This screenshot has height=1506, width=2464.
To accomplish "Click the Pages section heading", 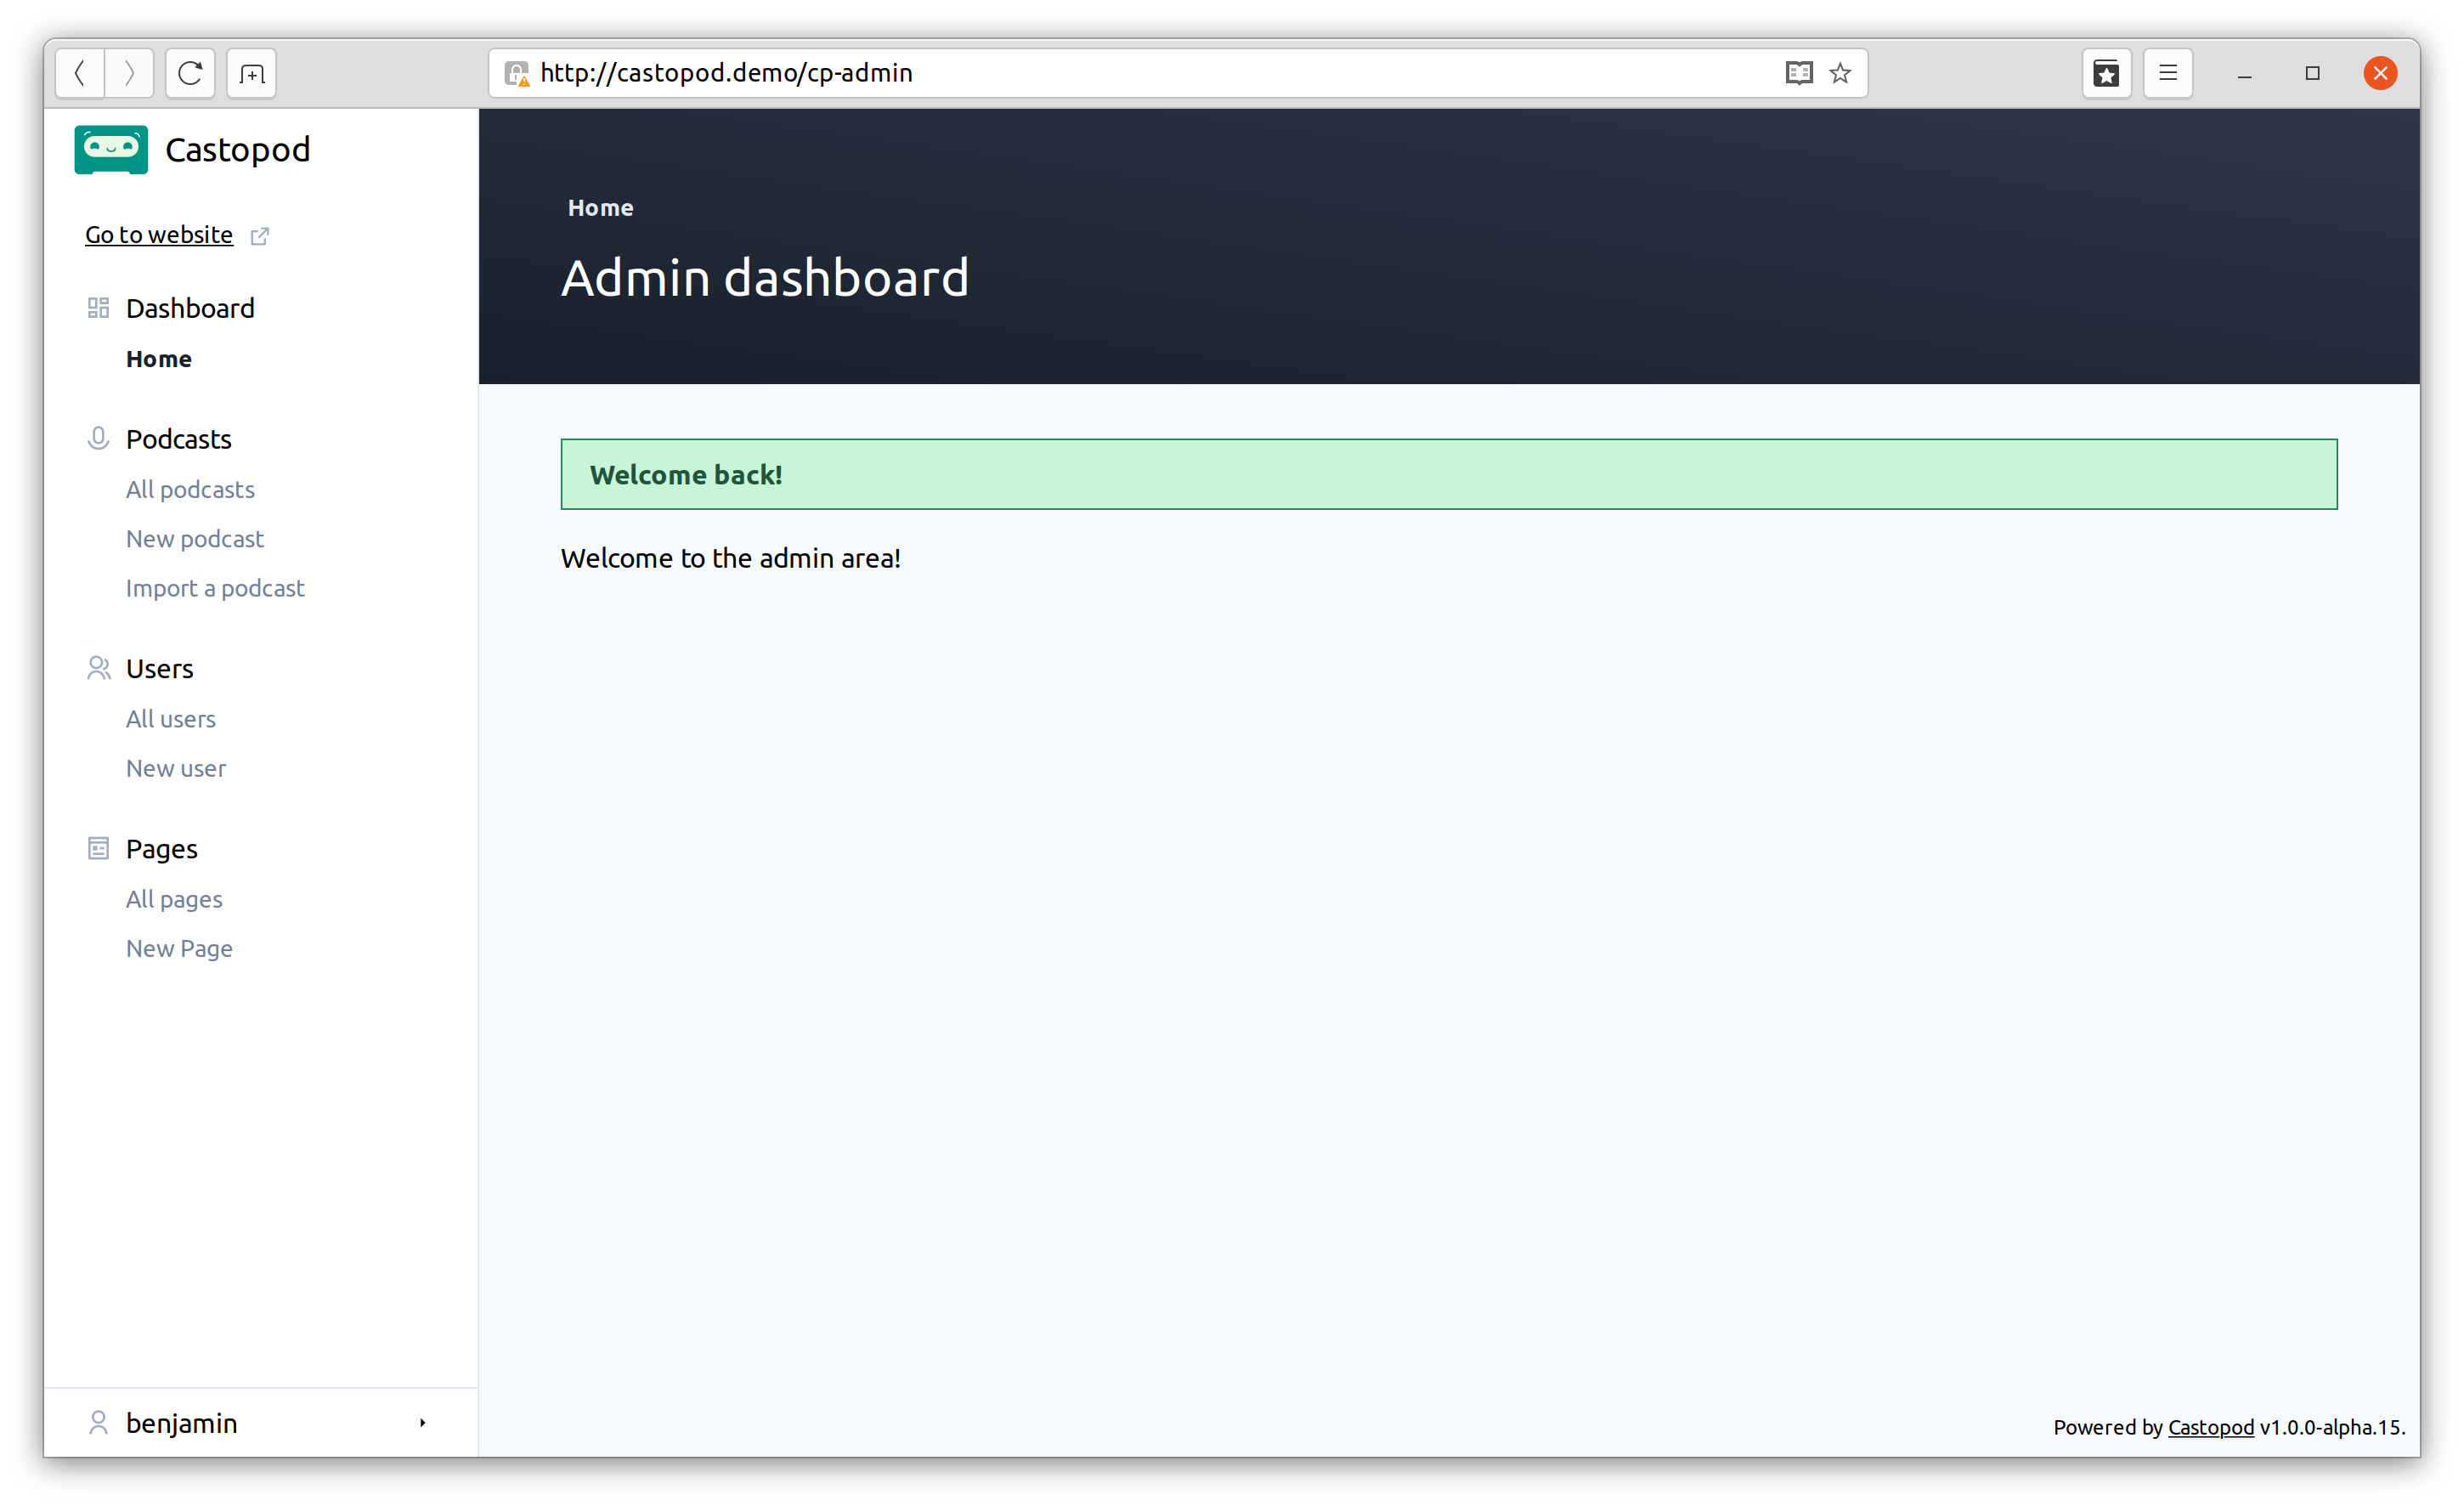I will 162,849.
